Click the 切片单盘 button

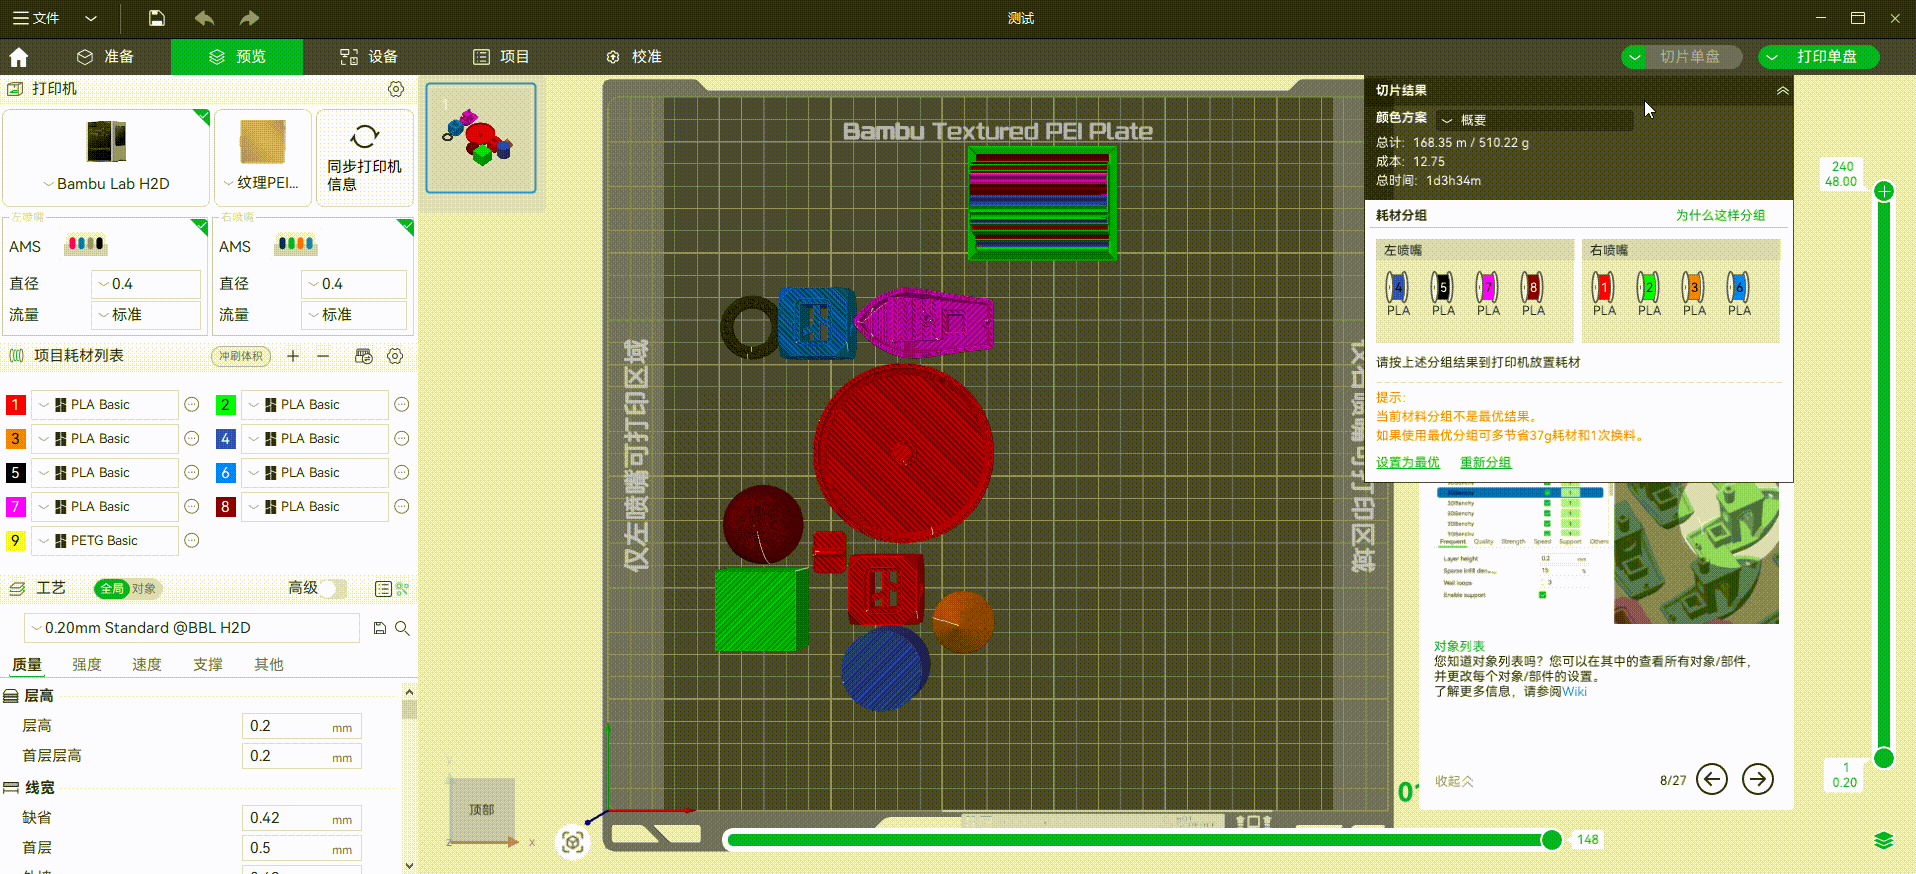[x=1690, y=57]
